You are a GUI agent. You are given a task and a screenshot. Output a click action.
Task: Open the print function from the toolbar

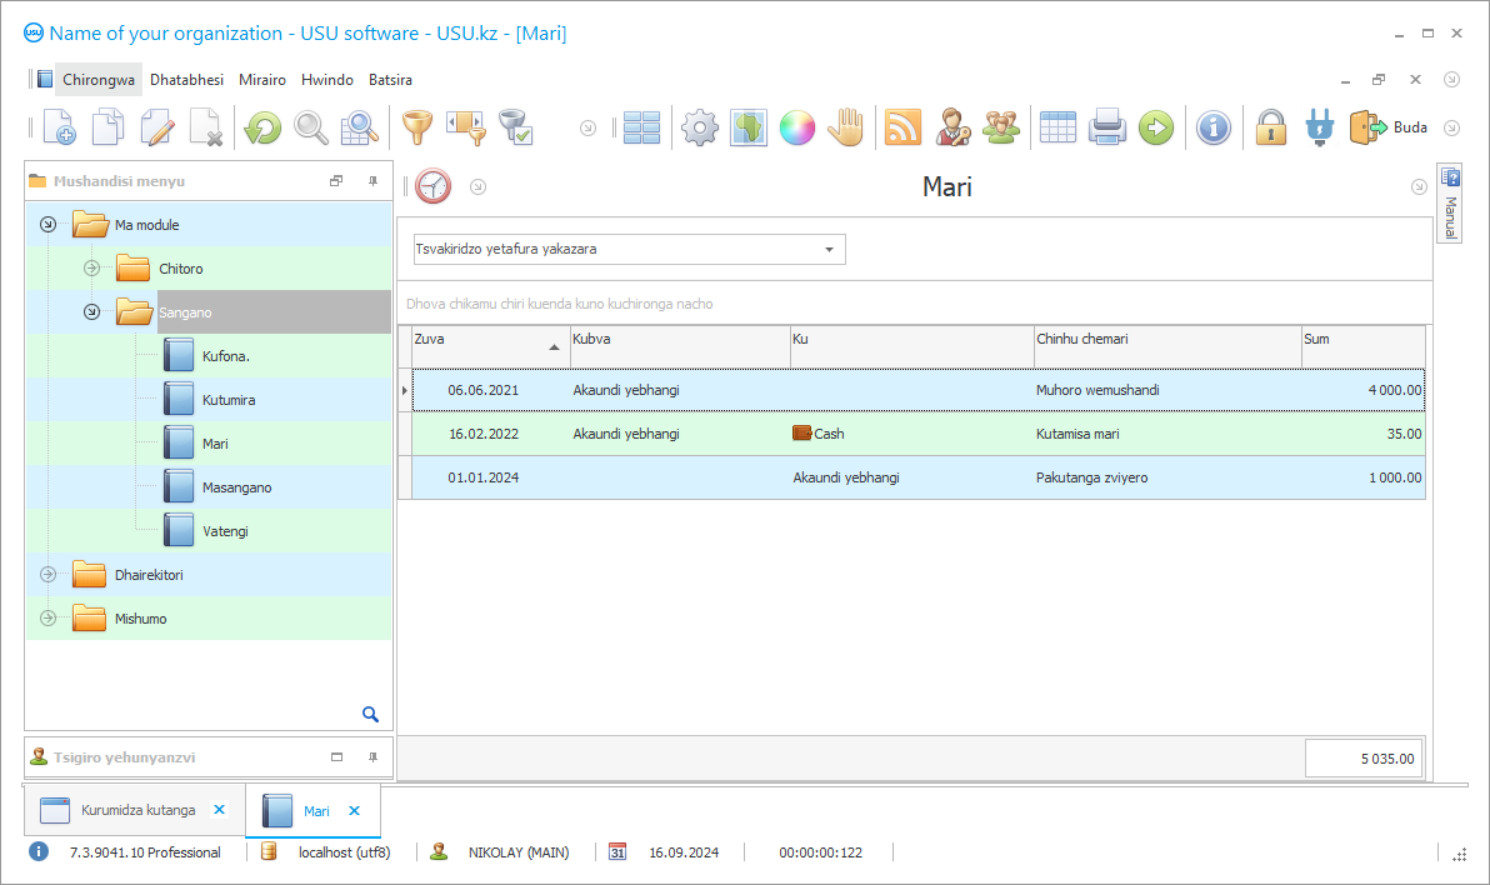click(x=1106, y=127)
